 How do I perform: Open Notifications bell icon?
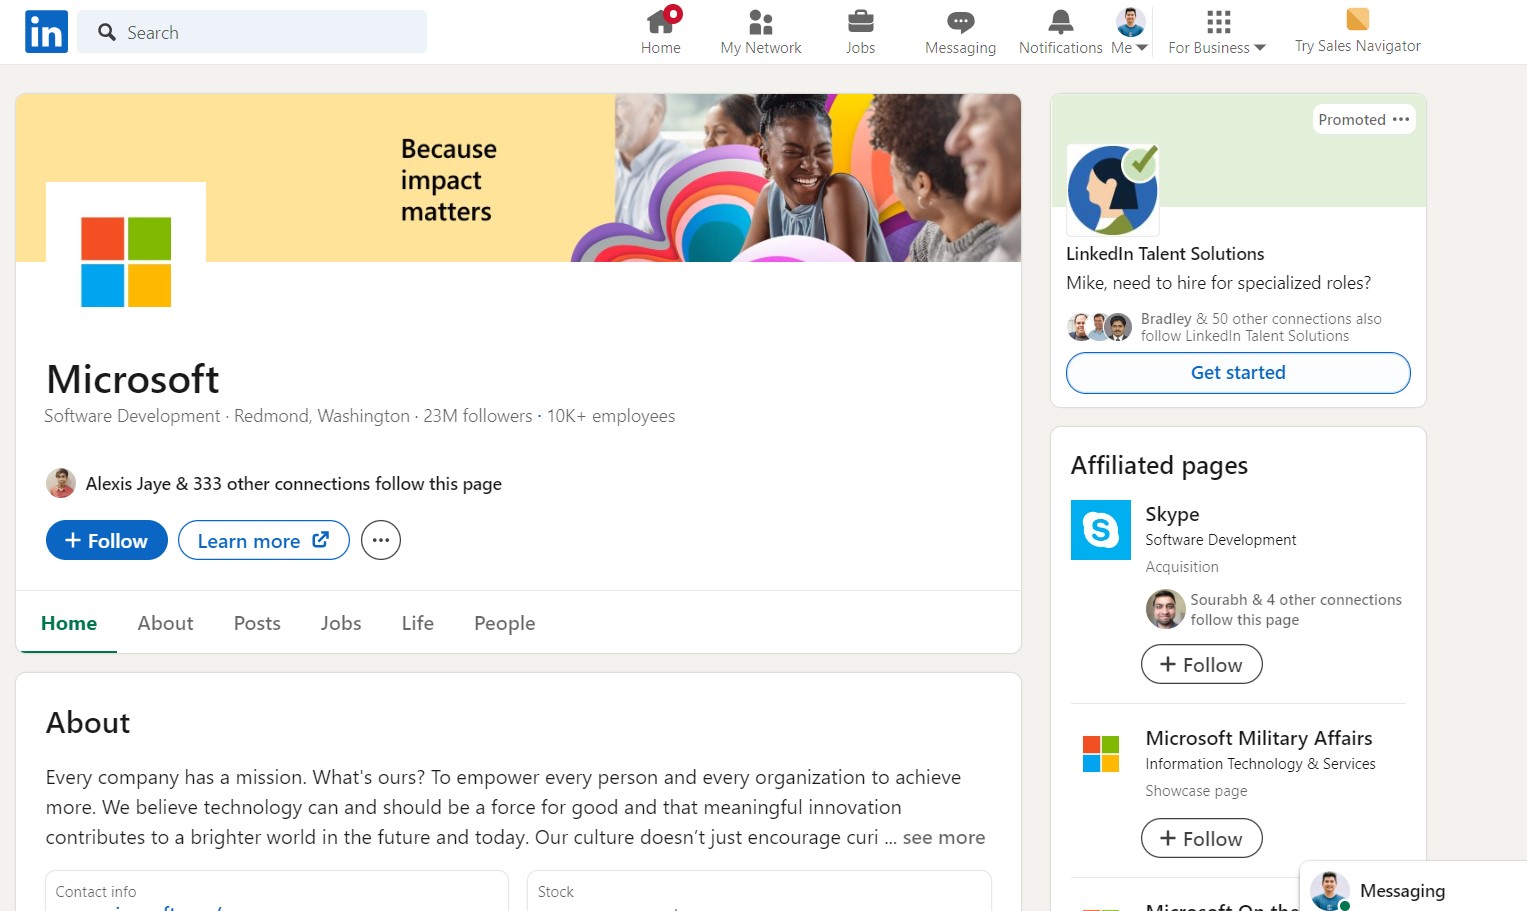click(1060, 21)
